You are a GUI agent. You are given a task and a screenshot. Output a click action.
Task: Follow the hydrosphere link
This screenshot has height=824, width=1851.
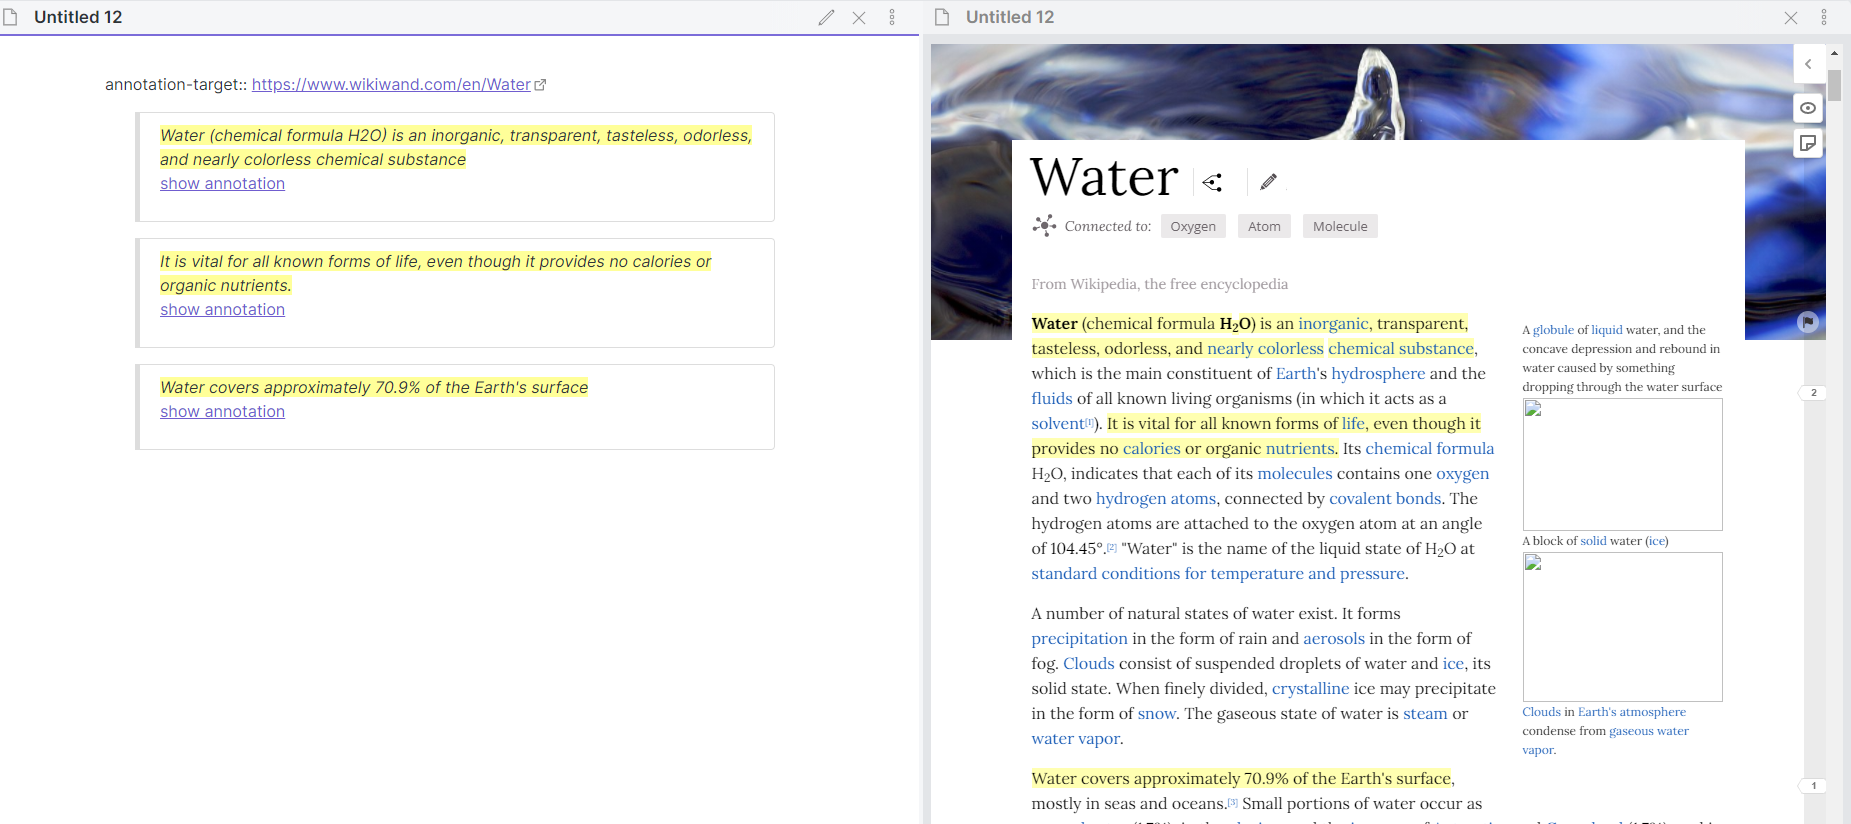pyautogui.click(x=1378, y=373)
